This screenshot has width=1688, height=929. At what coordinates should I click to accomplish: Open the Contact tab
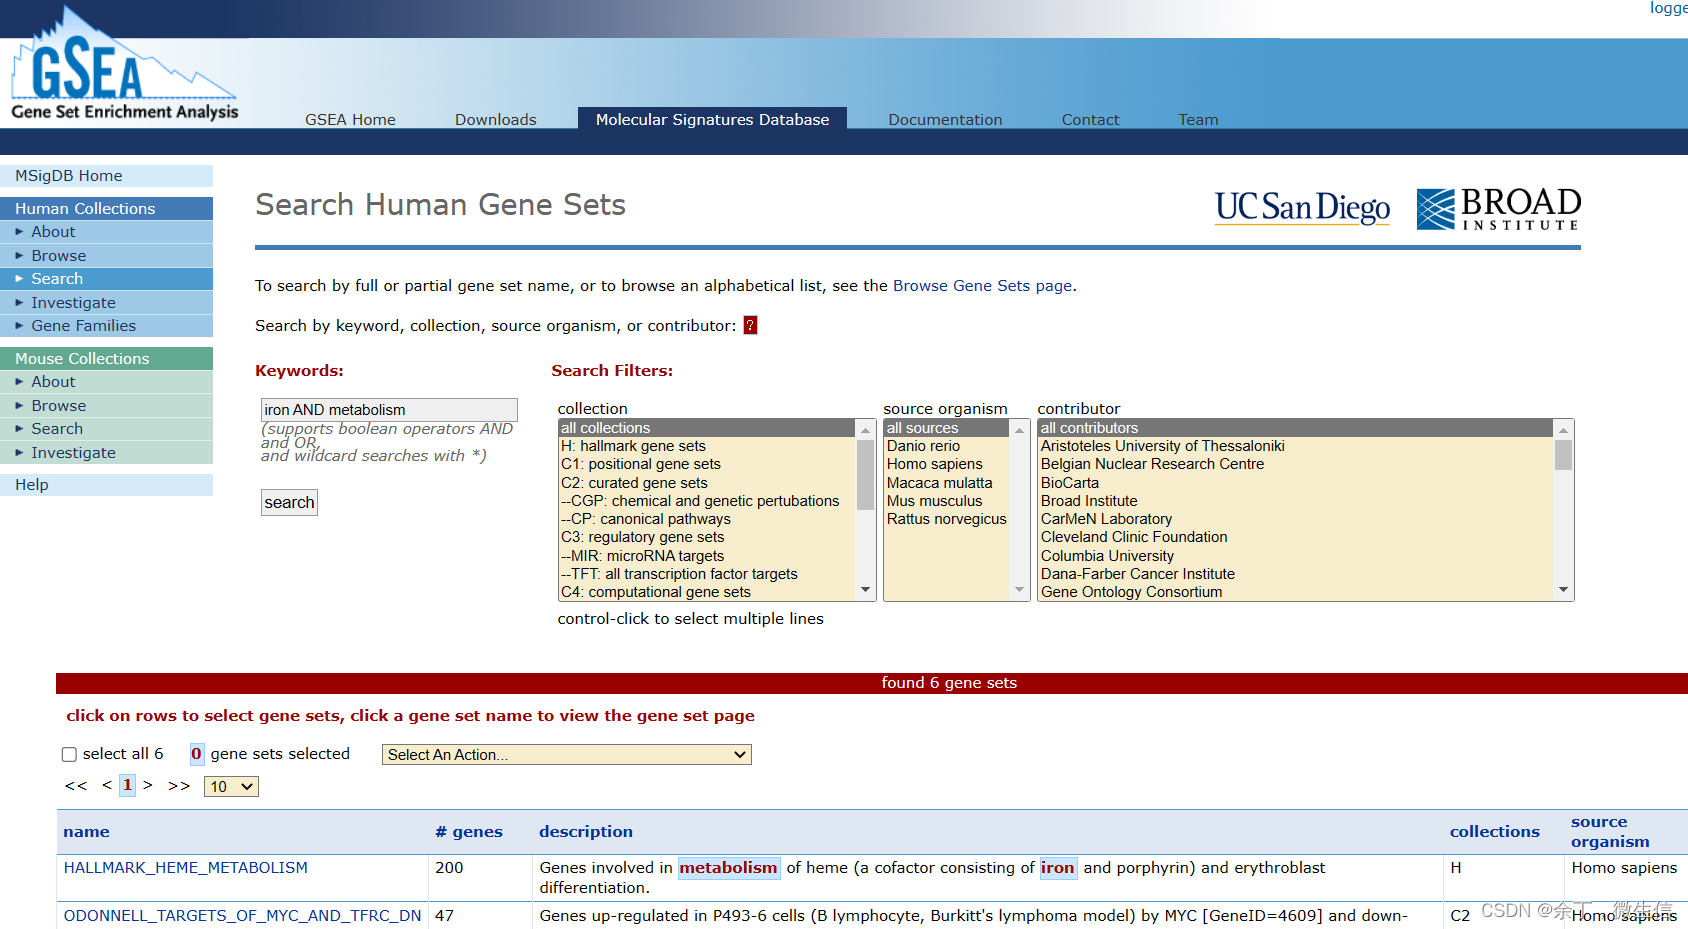pyautogui.click(x=1090, y=119)
